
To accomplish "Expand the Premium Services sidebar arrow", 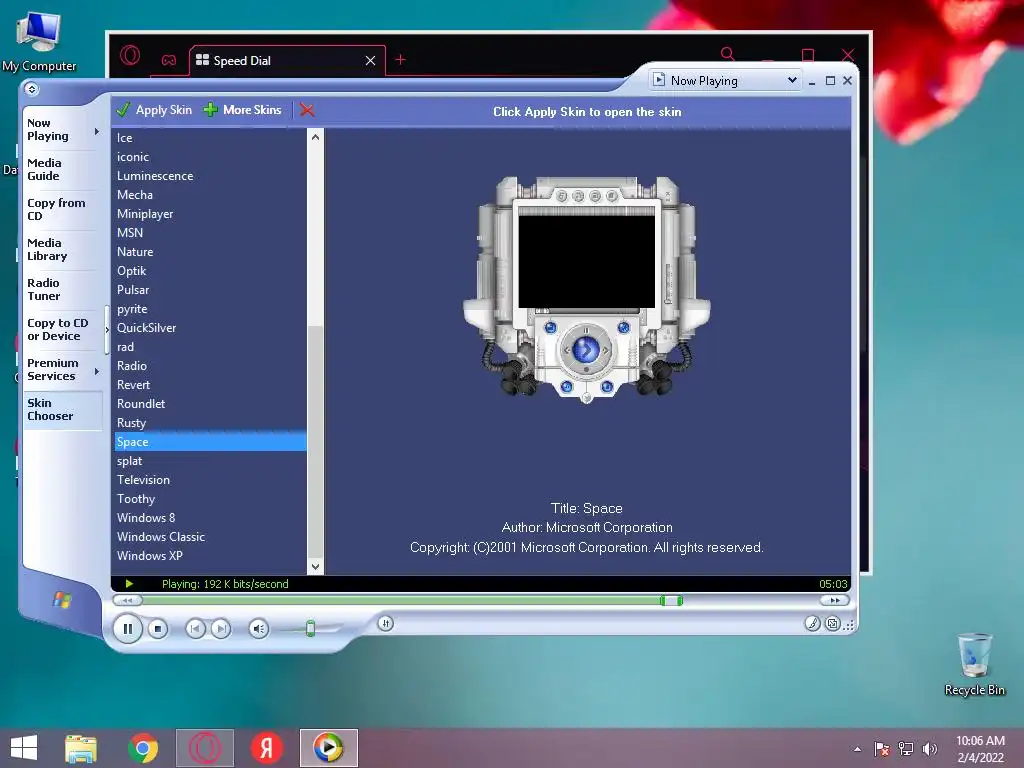I will [x=97, y=372].
